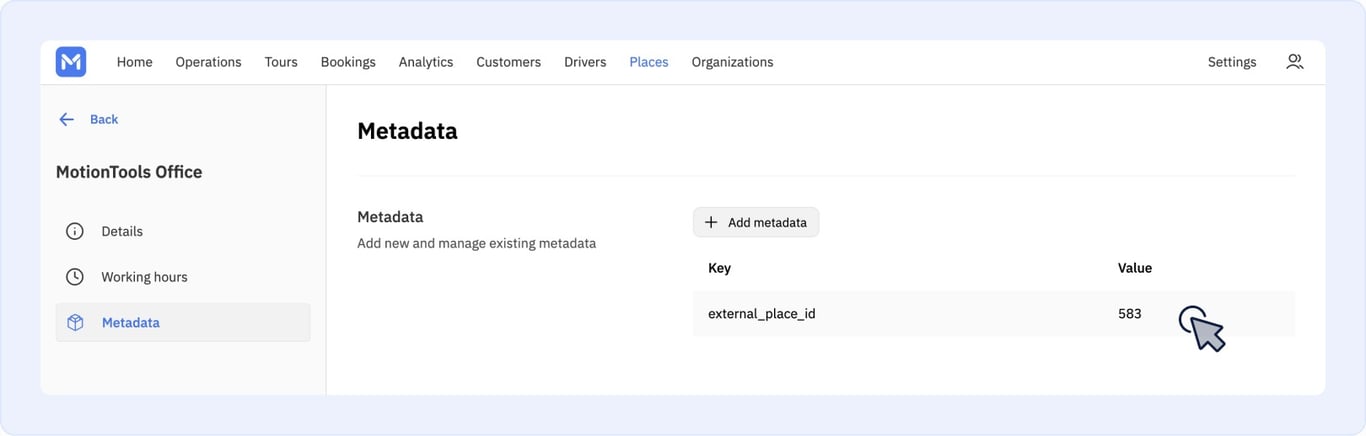
Task: Select the Places navigation item
Action: (x=649, y=62)
